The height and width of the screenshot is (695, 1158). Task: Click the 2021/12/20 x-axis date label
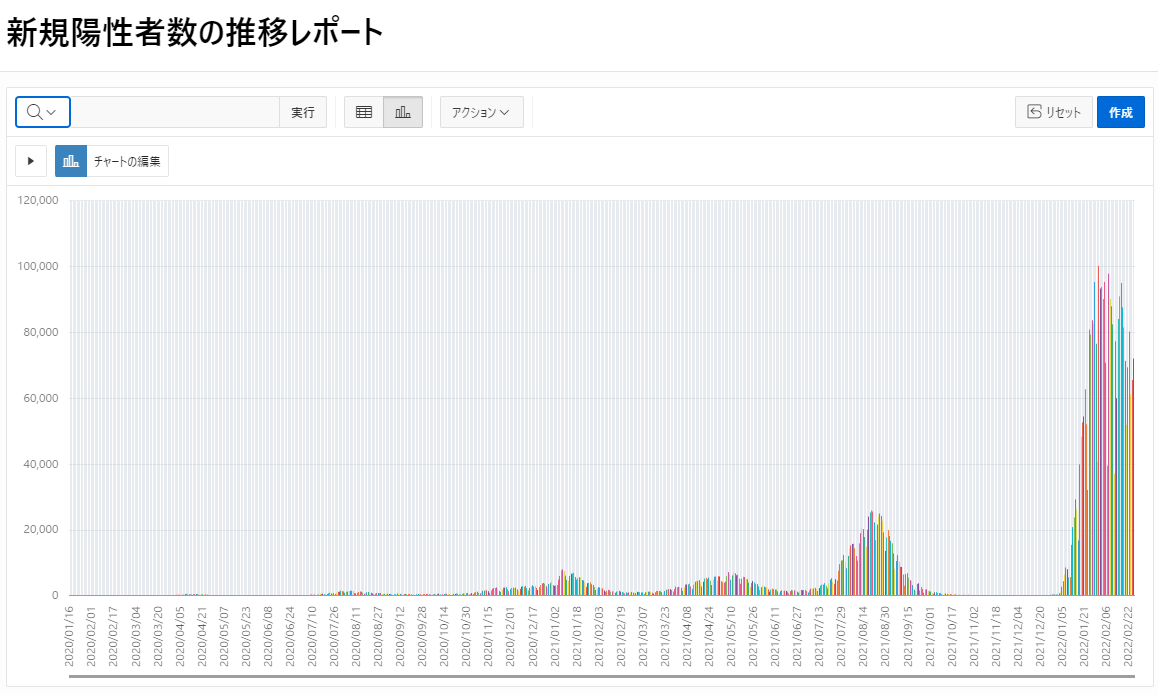(1040, 637)
